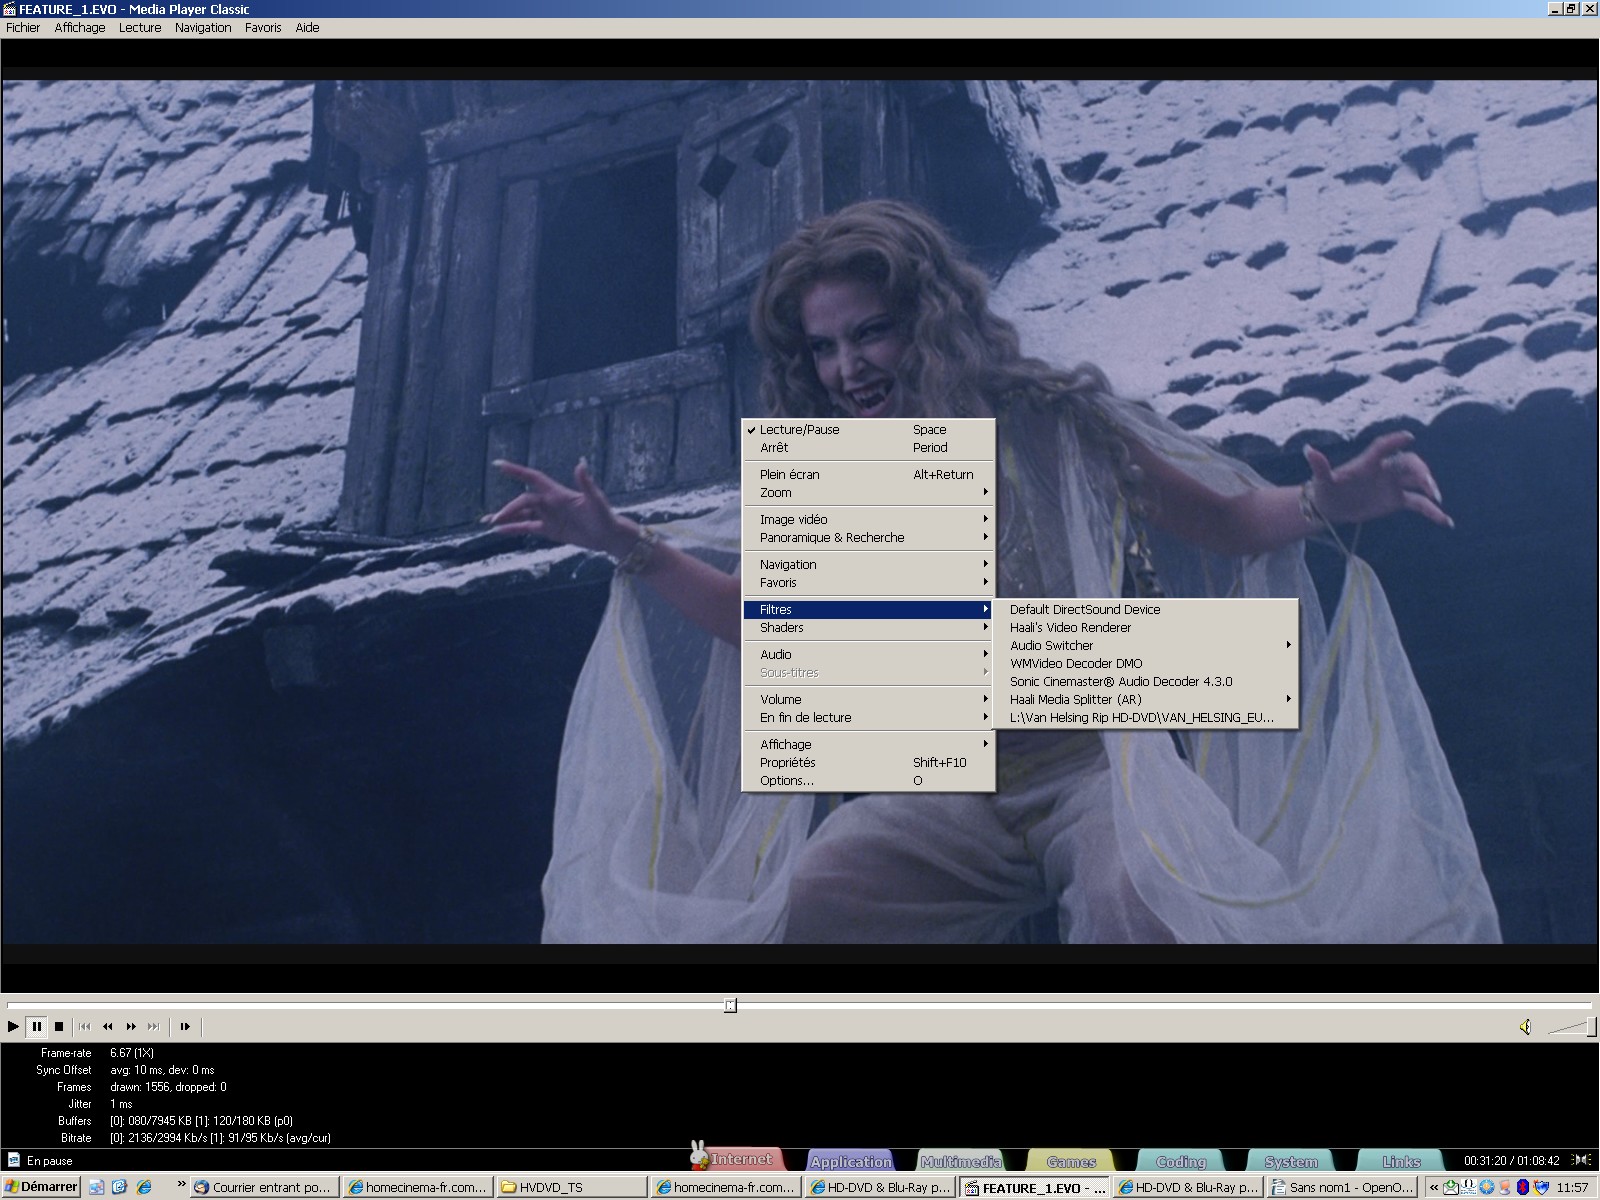Open the Lecture menu
1600x1200 pixels.
pos(140,28)
